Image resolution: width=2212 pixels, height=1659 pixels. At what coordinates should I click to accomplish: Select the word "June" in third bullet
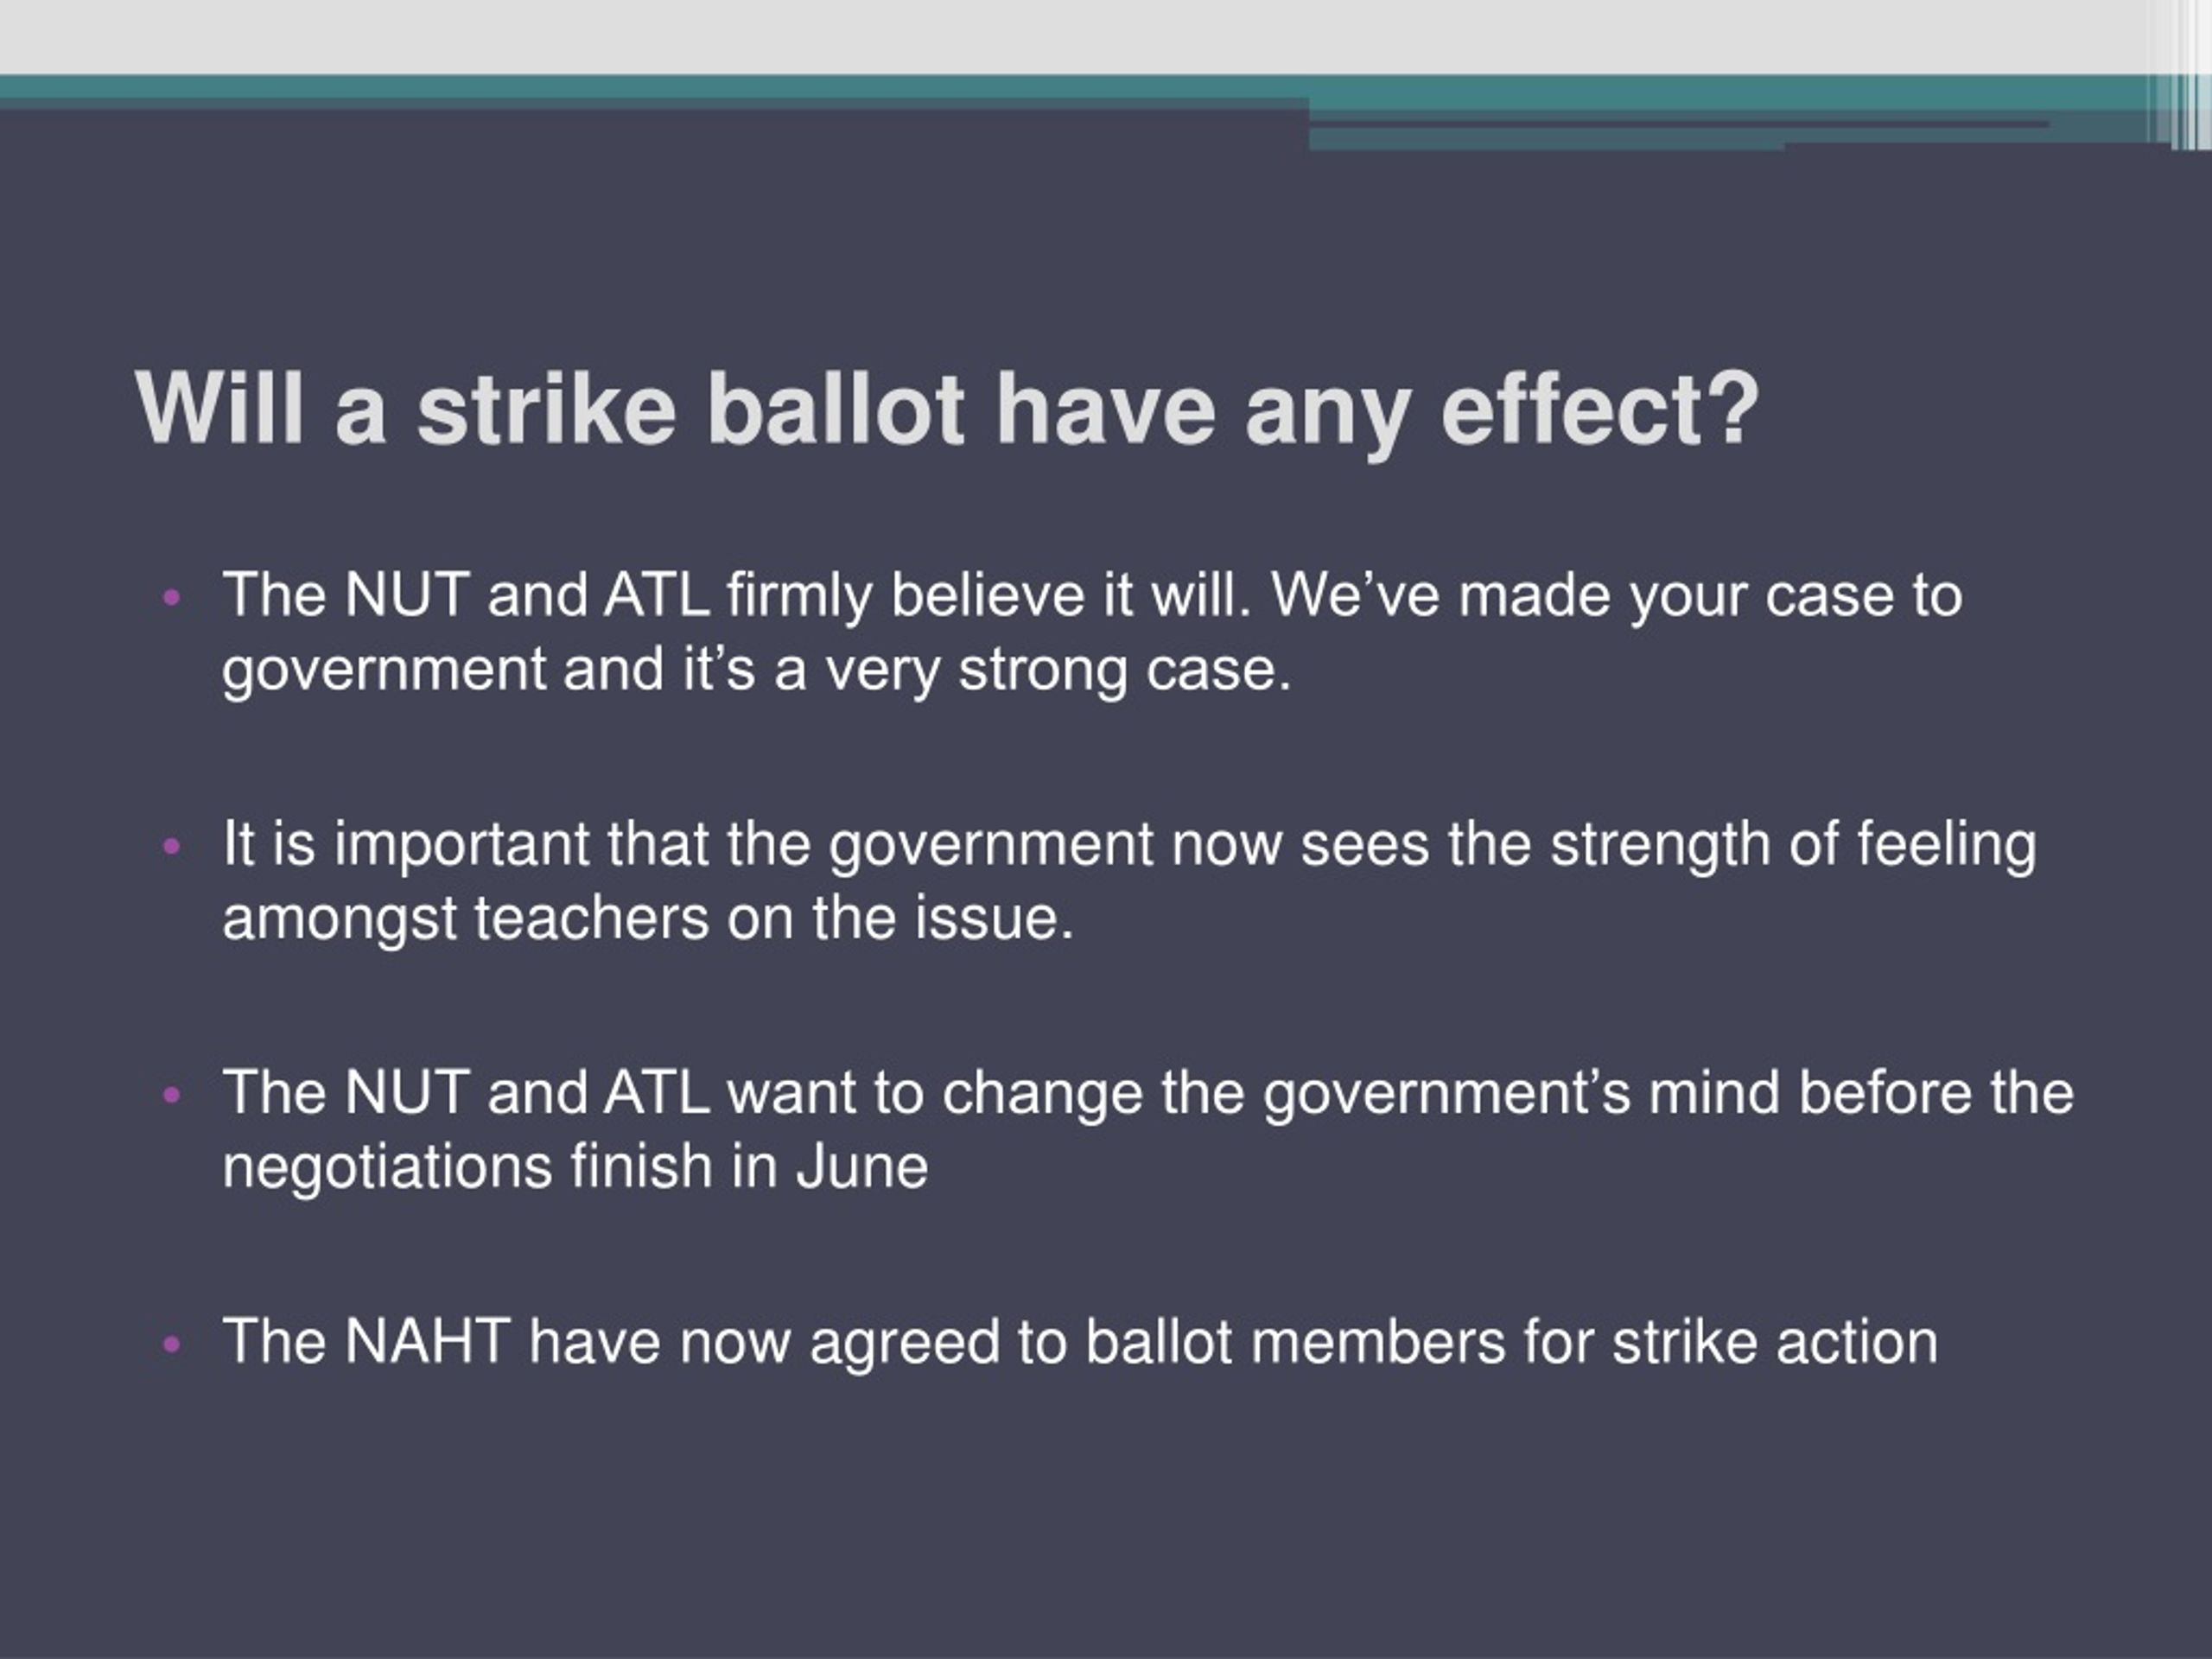[x=863, y=1167]
